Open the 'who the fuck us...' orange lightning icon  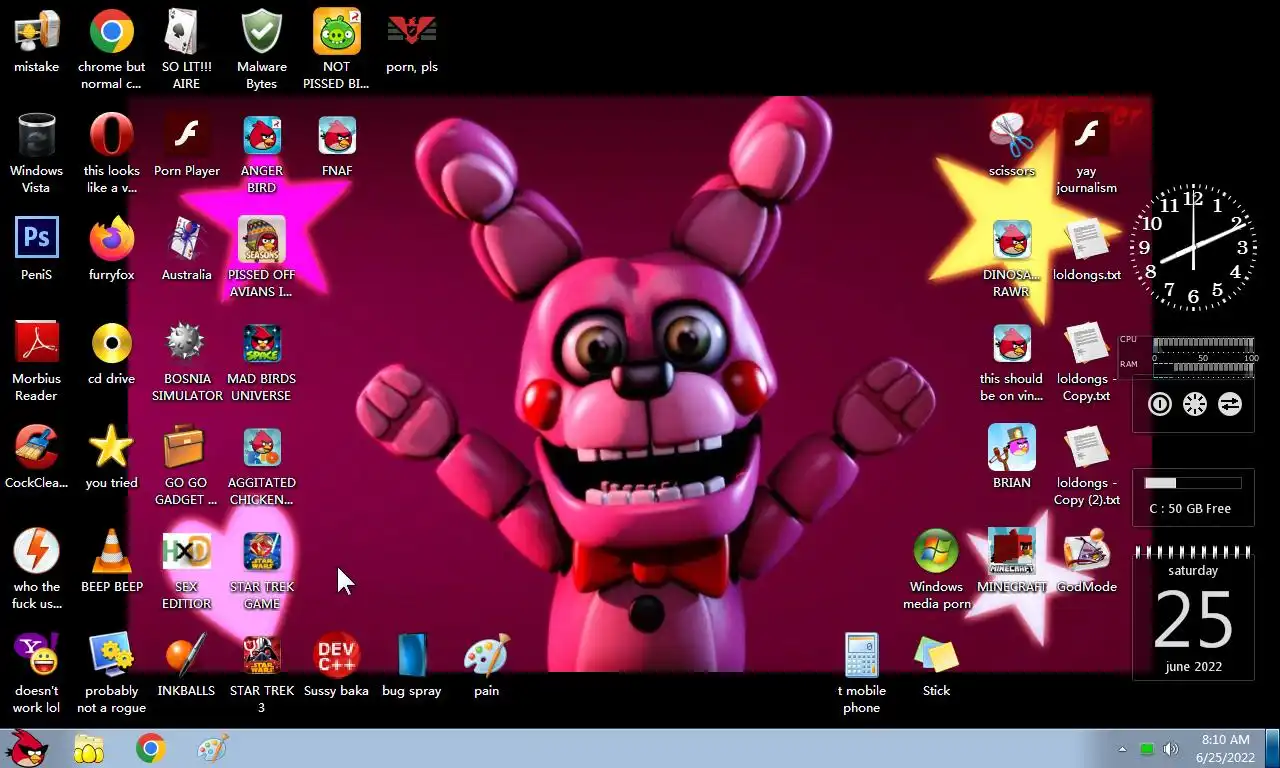click(x=36, y=551)
